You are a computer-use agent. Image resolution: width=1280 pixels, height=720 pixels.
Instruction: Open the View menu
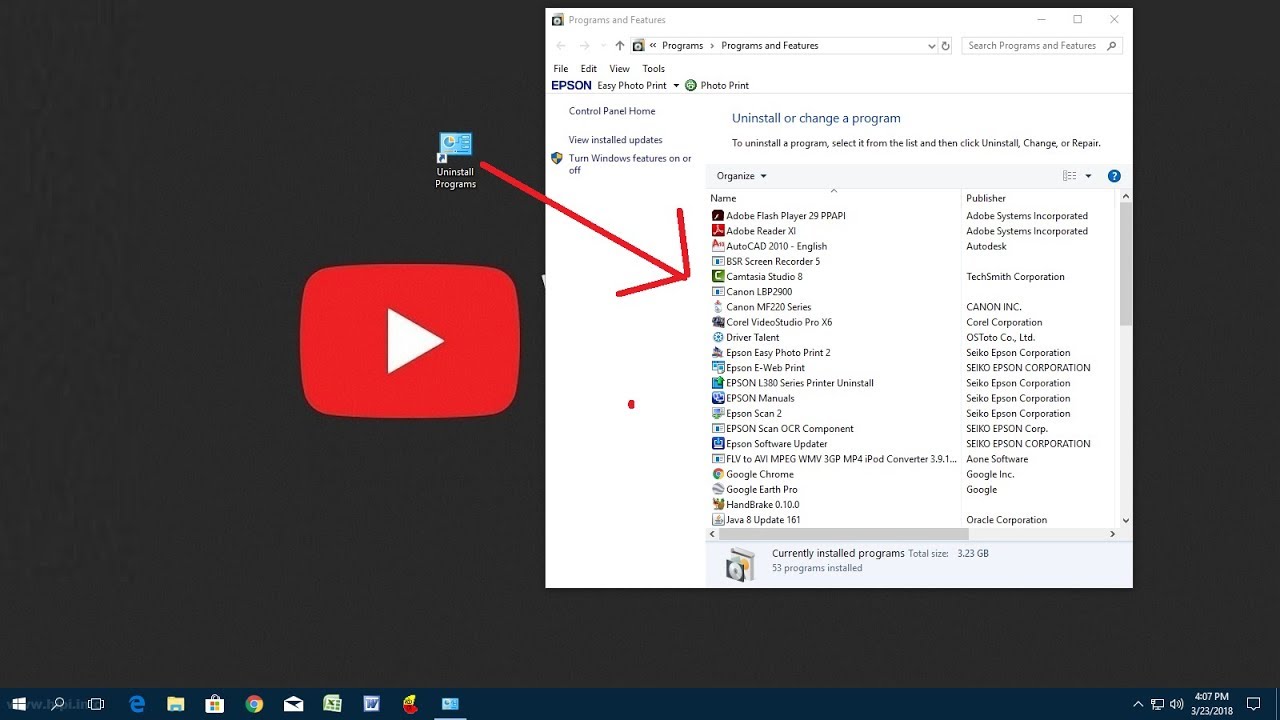pyautogui.click(x=620, y=69)
